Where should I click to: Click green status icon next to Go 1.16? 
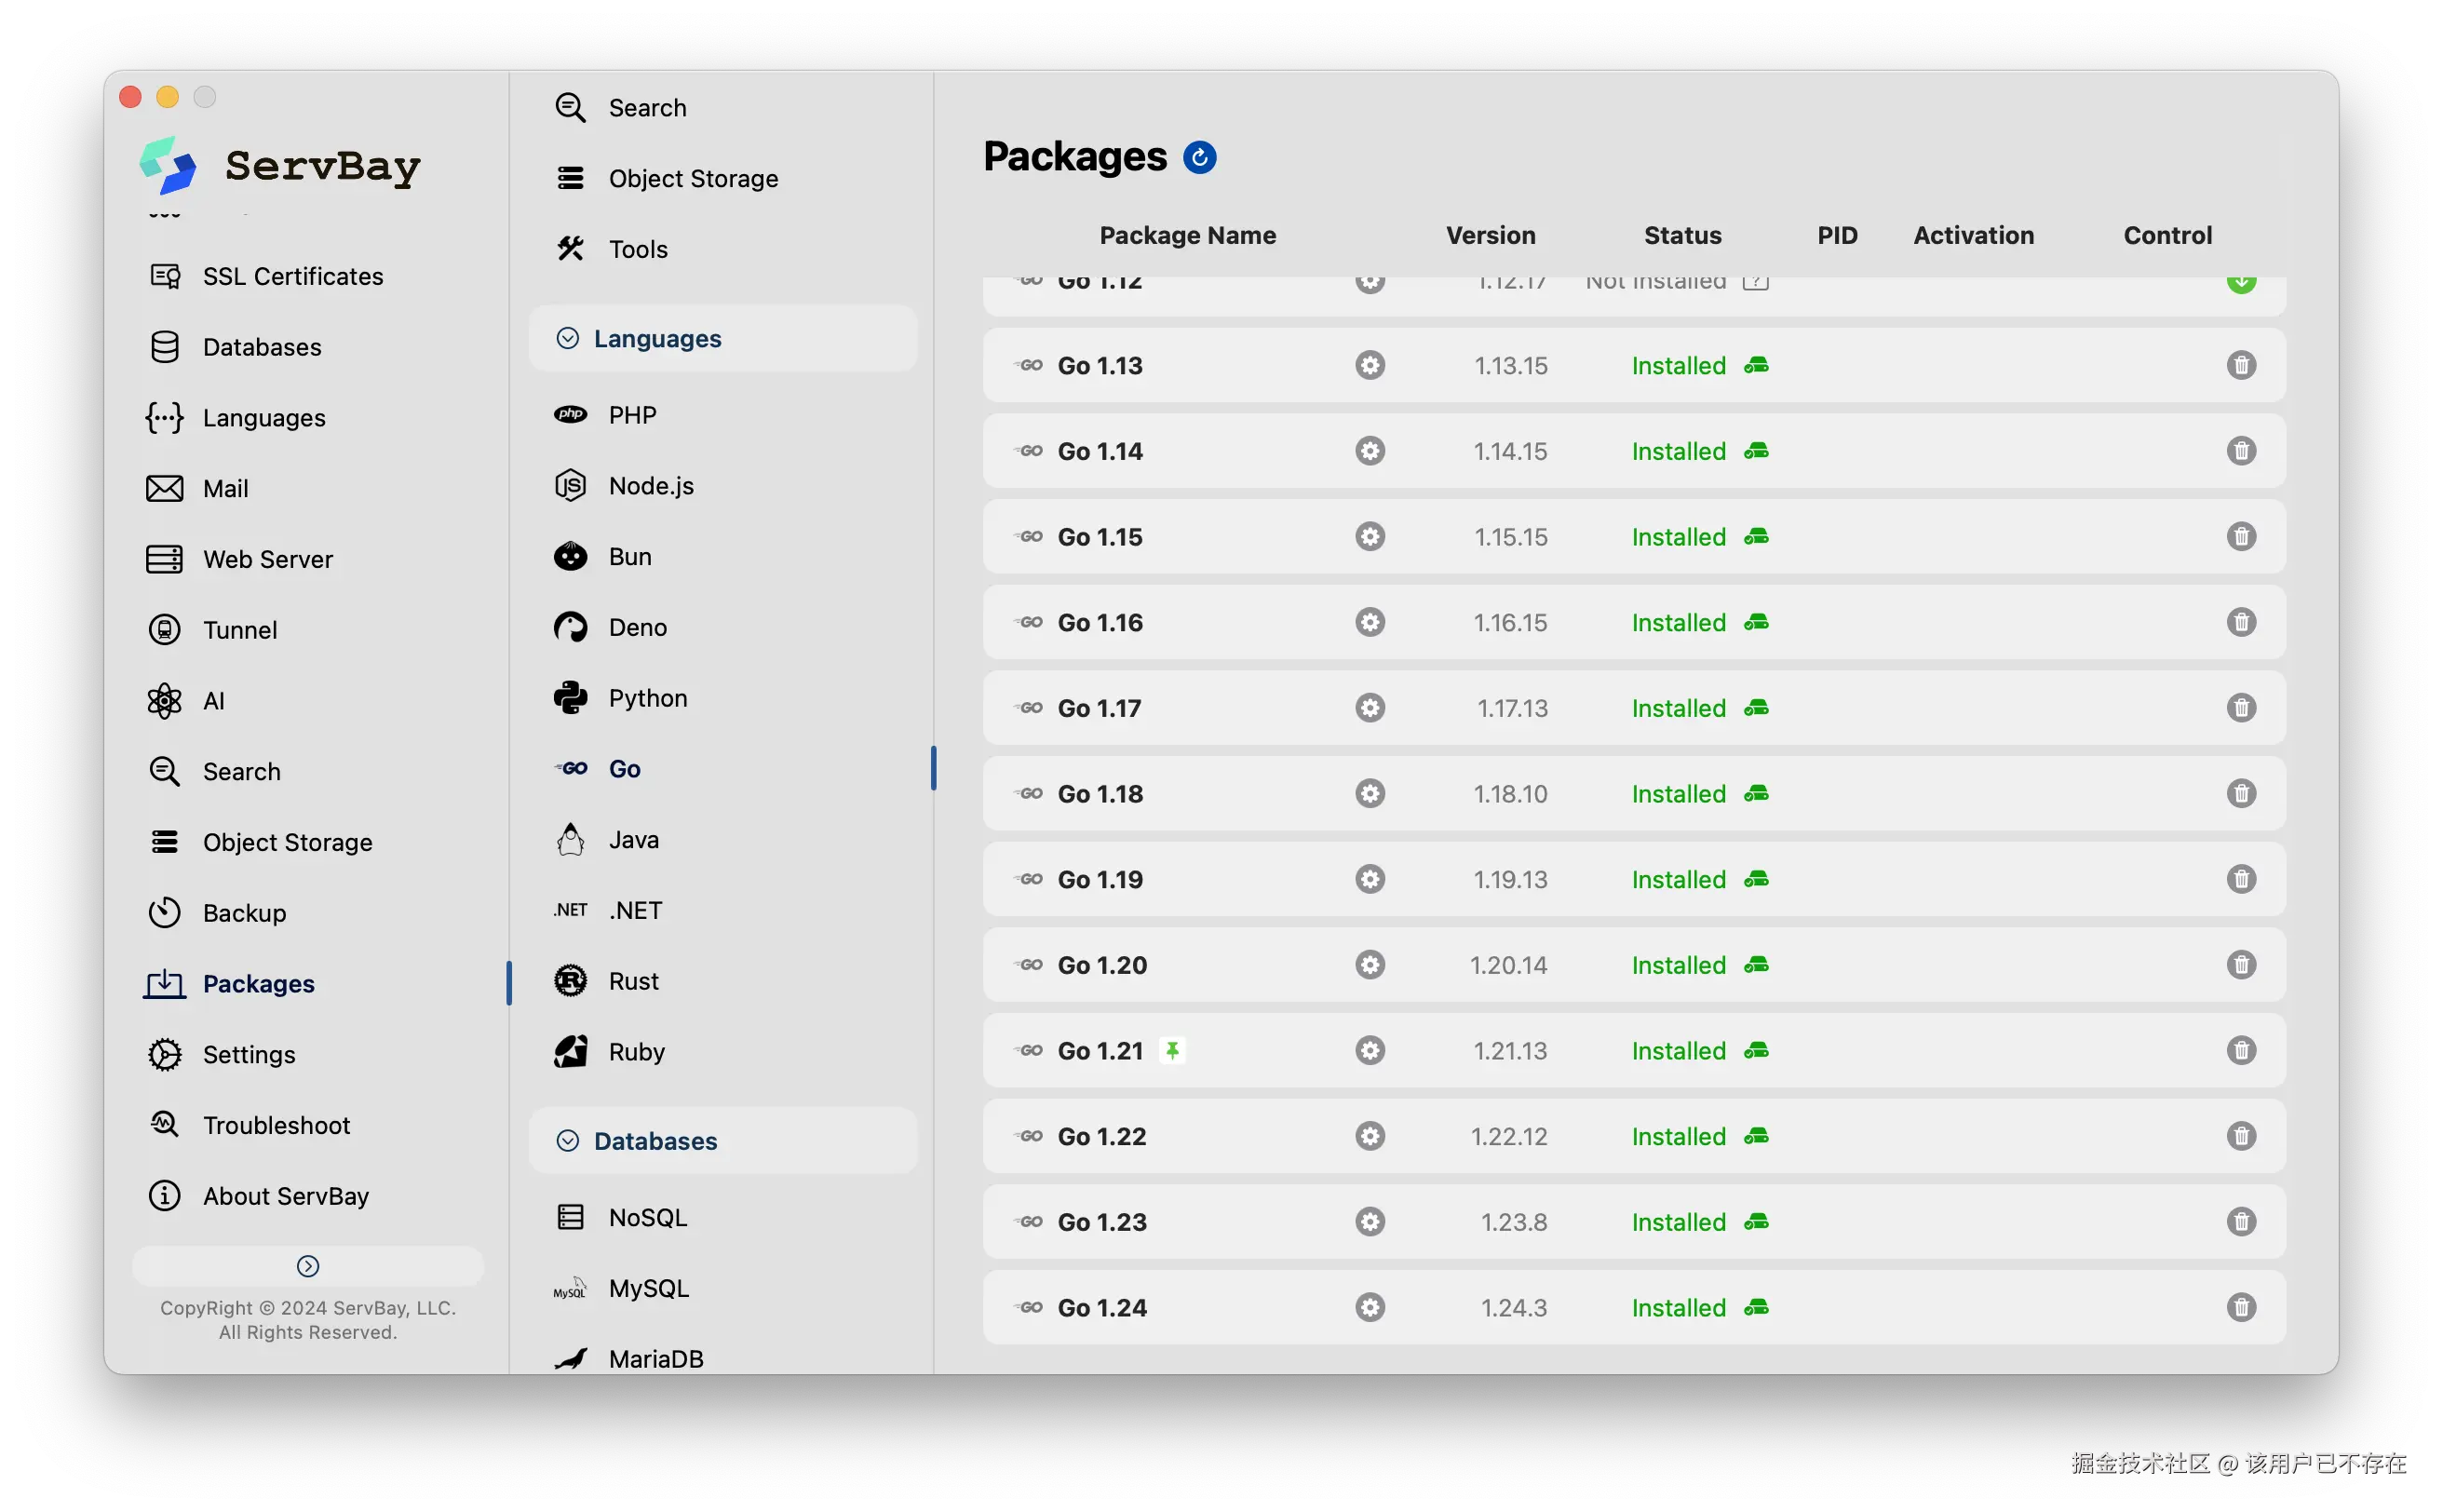point(1756,622)
